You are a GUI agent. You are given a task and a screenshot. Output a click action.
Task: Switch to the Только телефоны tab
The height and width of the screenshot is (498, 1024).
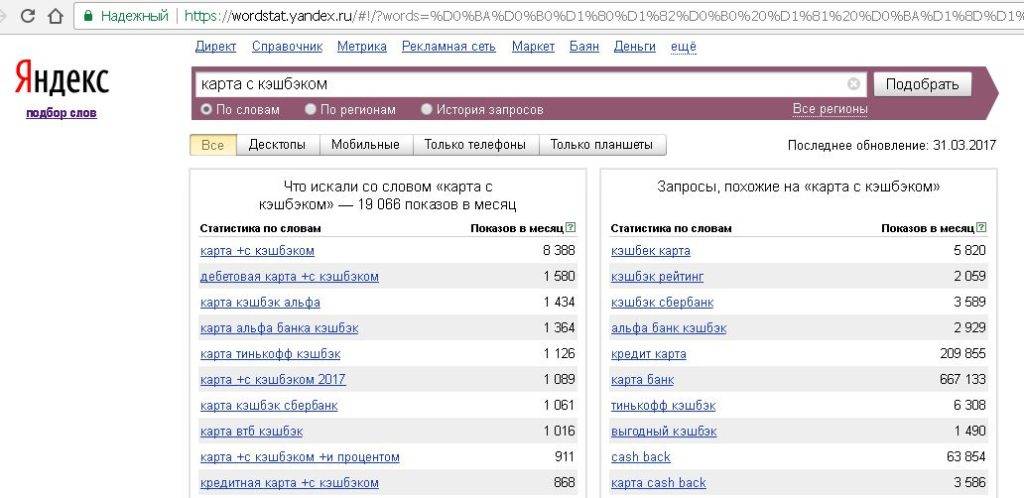[474, 145]
